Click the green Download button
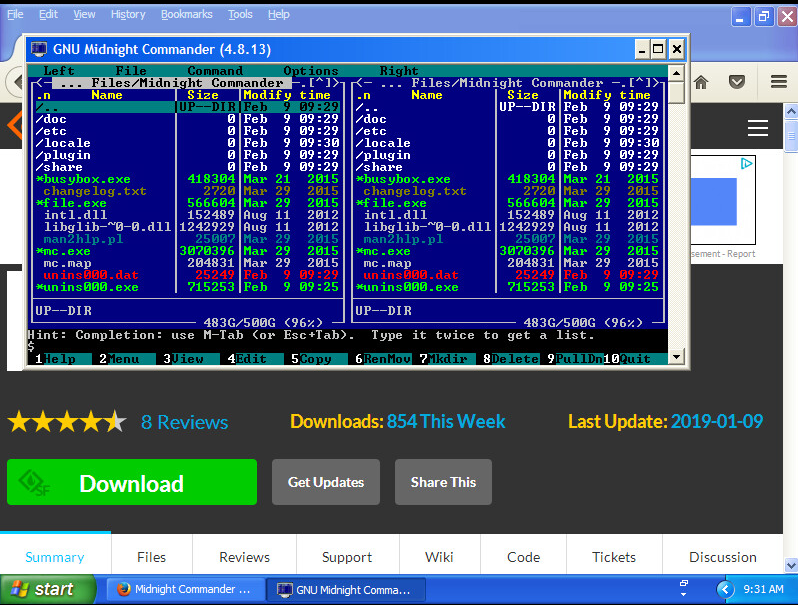The width and height of the screenshot is (798, 605). tap(131, 483)
